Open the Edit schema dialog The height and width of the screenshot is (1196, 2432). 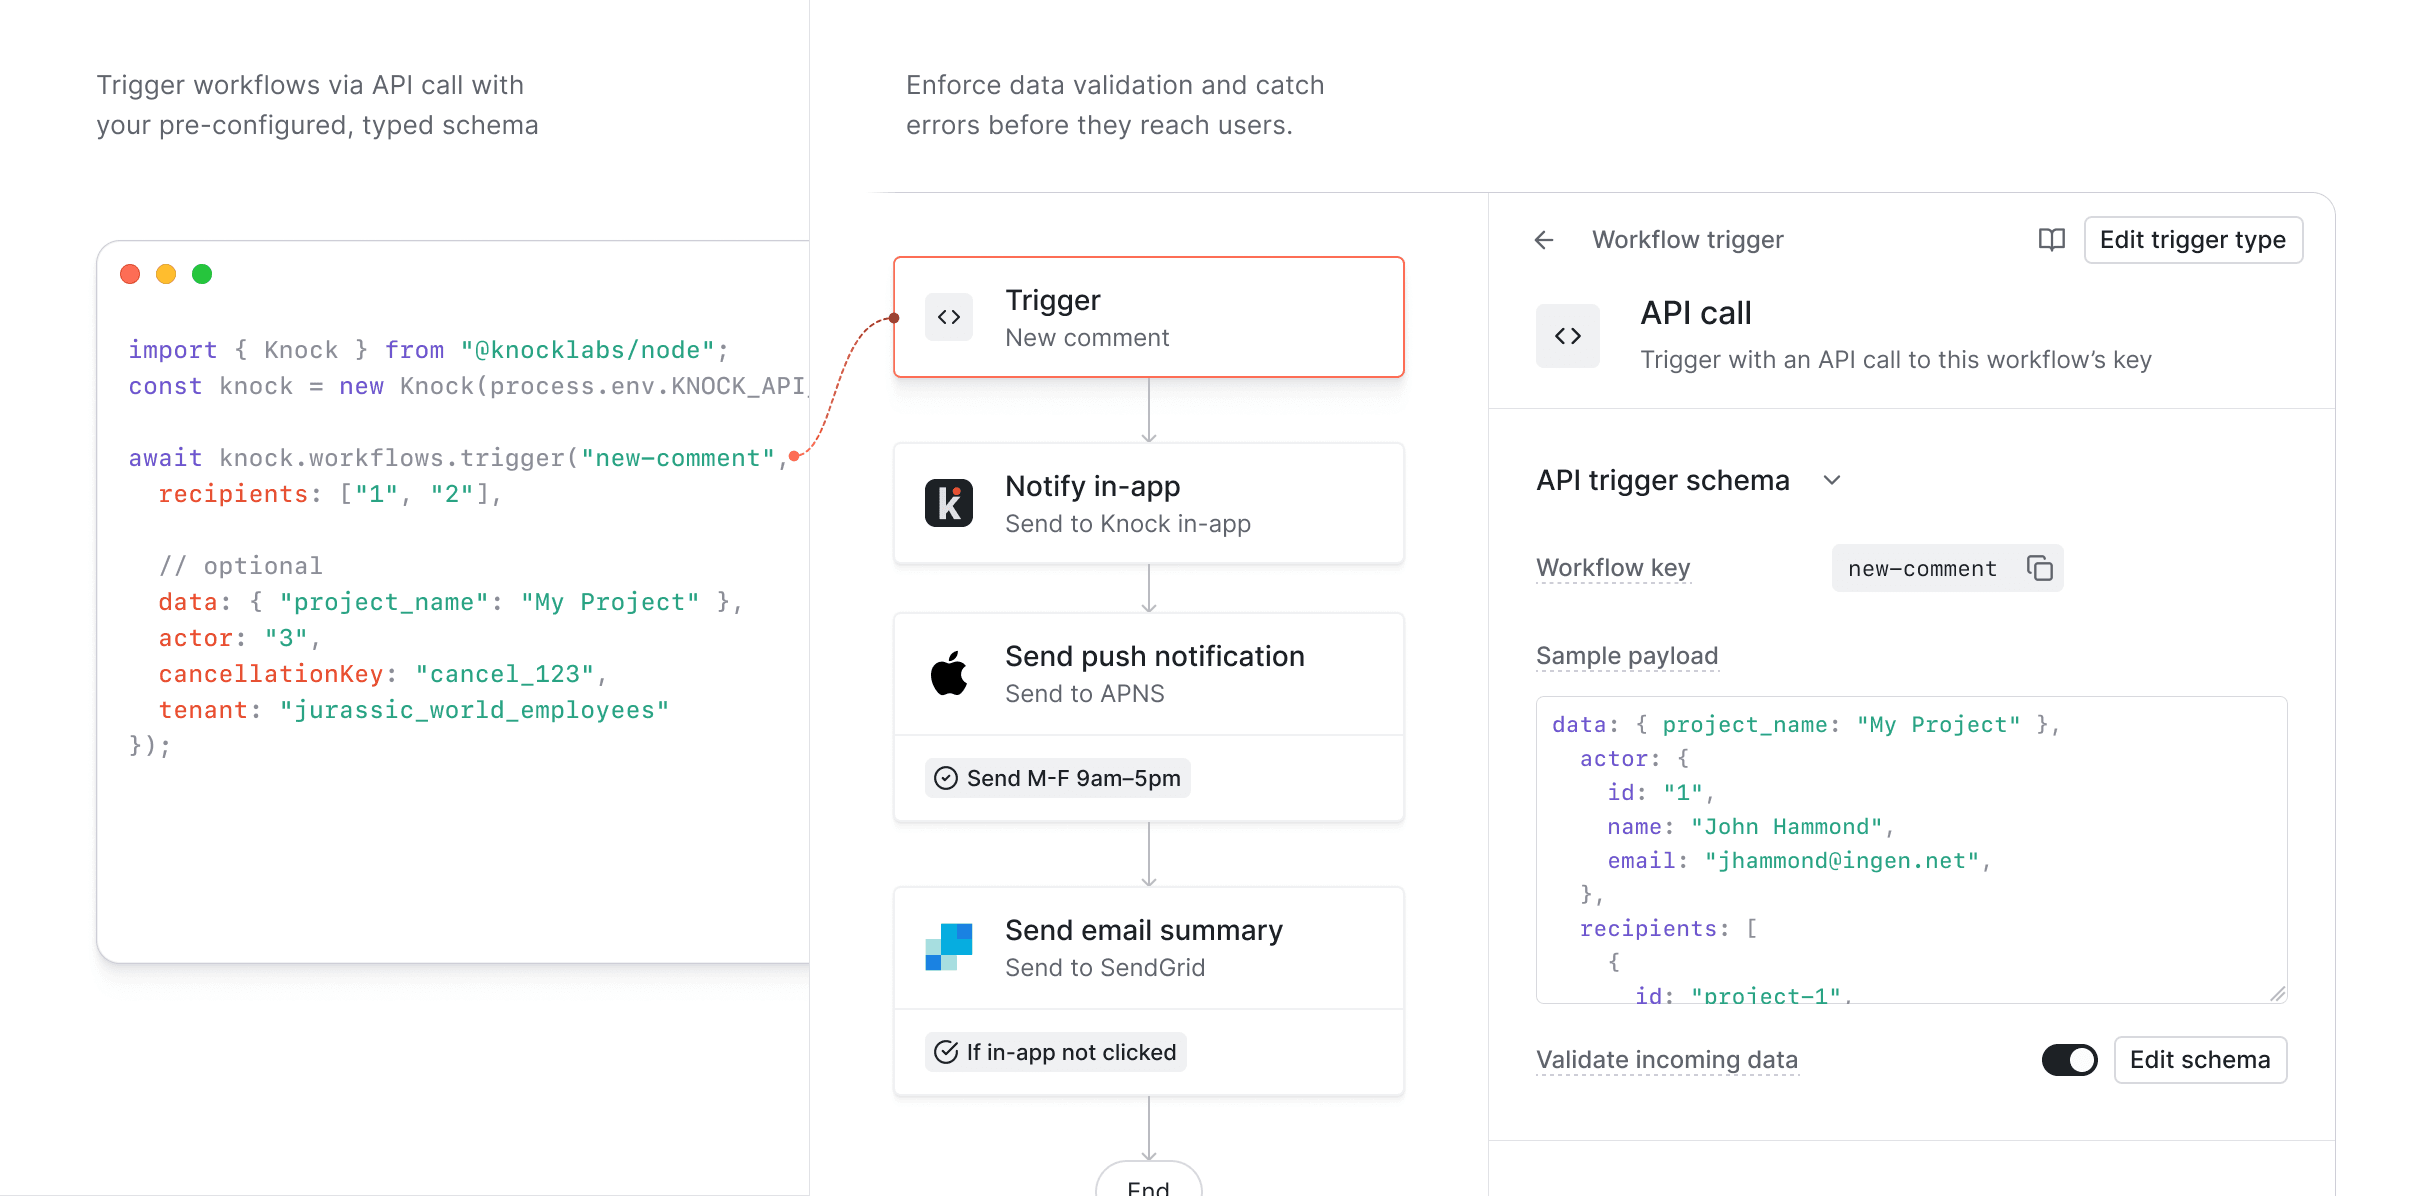coord(2200,1060)
